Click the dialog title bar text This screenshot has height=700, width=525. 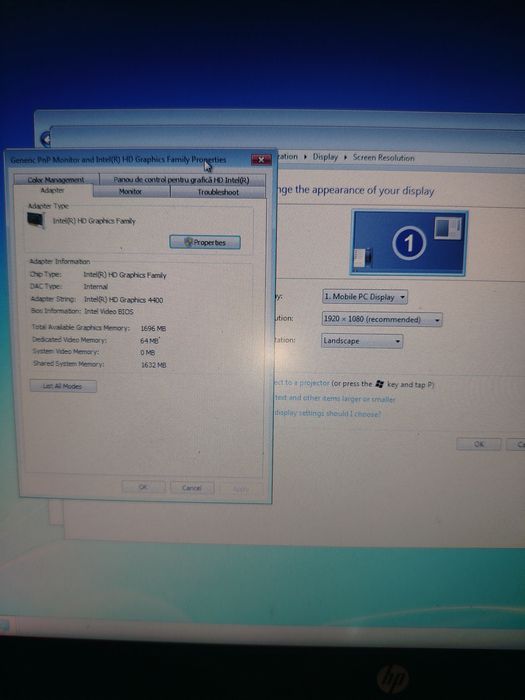(x=118, y=159)
